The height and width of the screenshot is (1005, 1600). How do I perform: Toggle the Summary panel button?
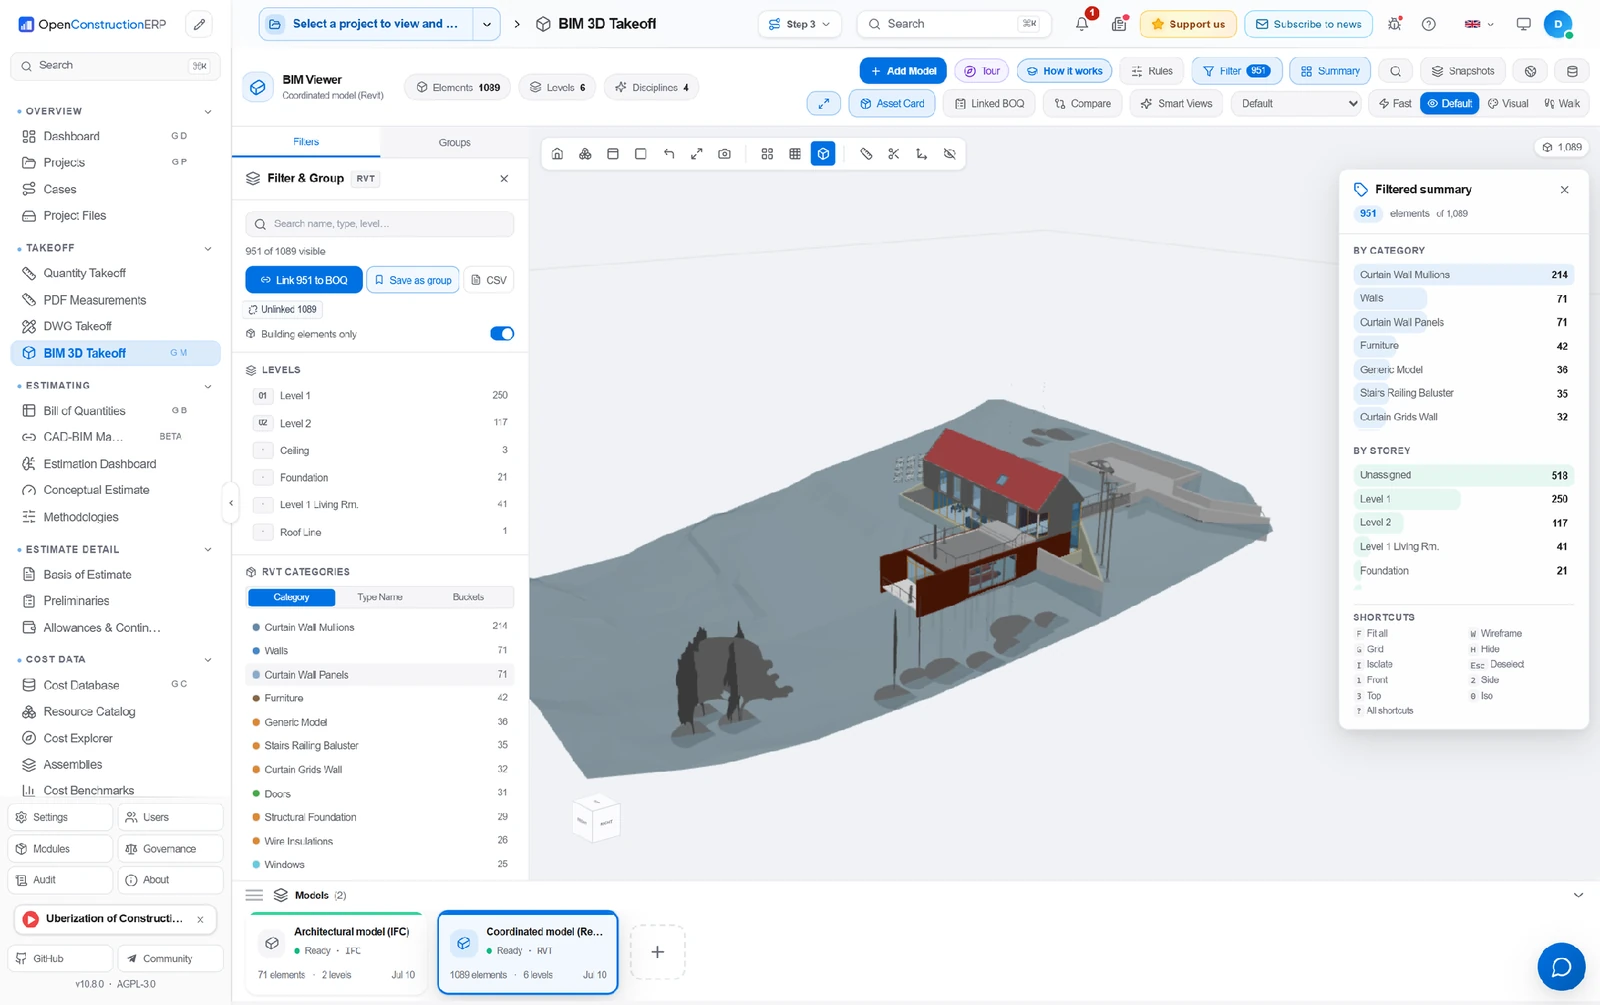[1330, 71]
